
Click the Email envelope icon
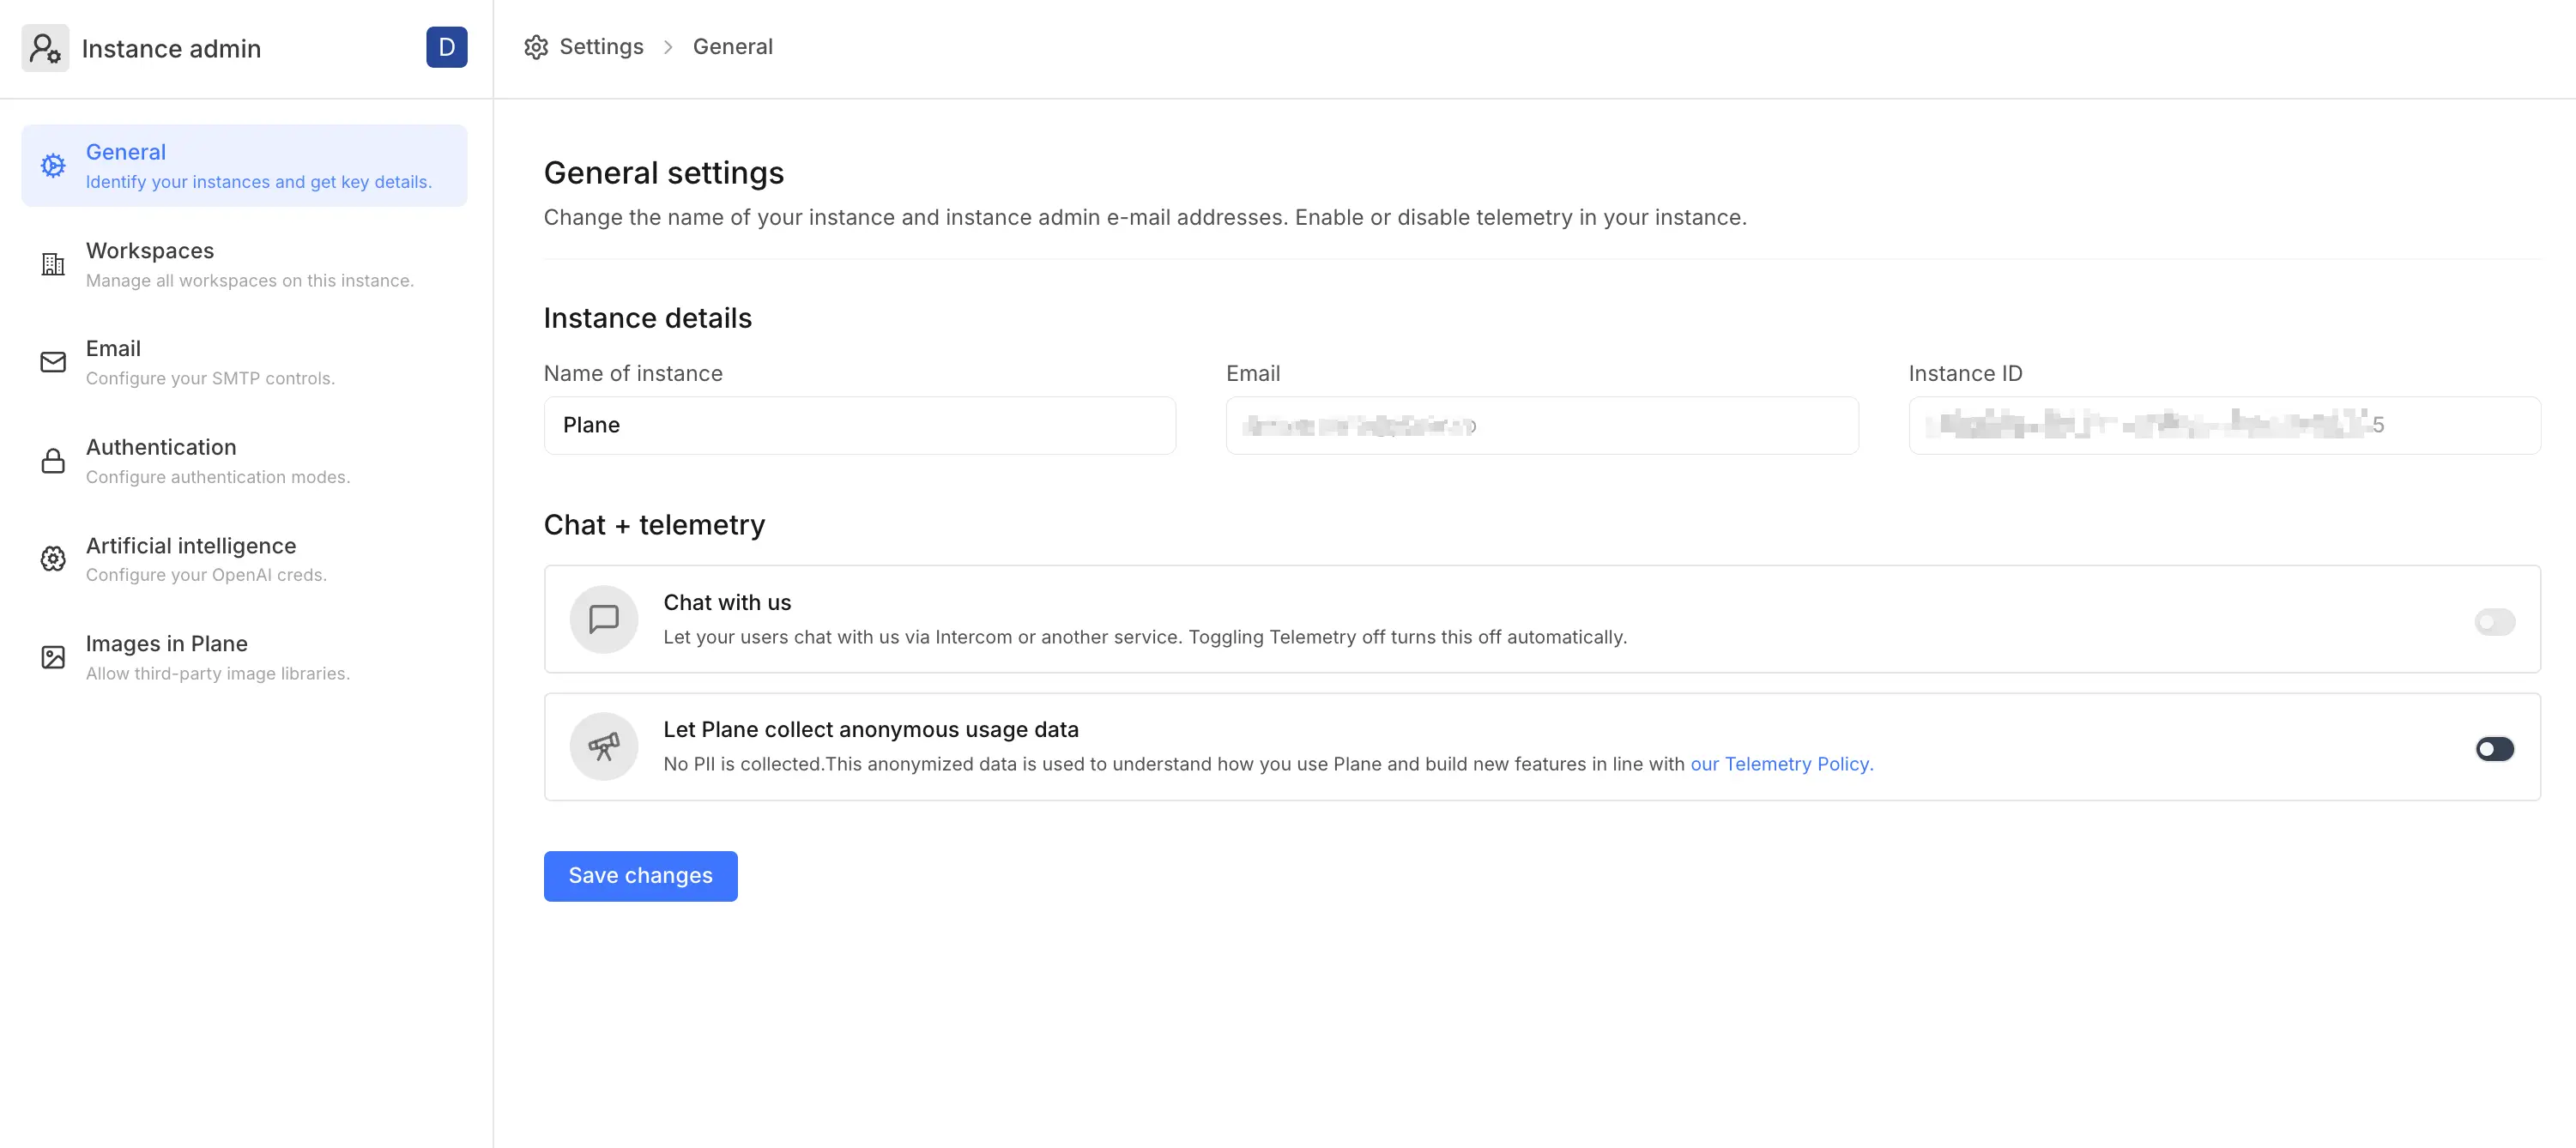tap(53, 362)
